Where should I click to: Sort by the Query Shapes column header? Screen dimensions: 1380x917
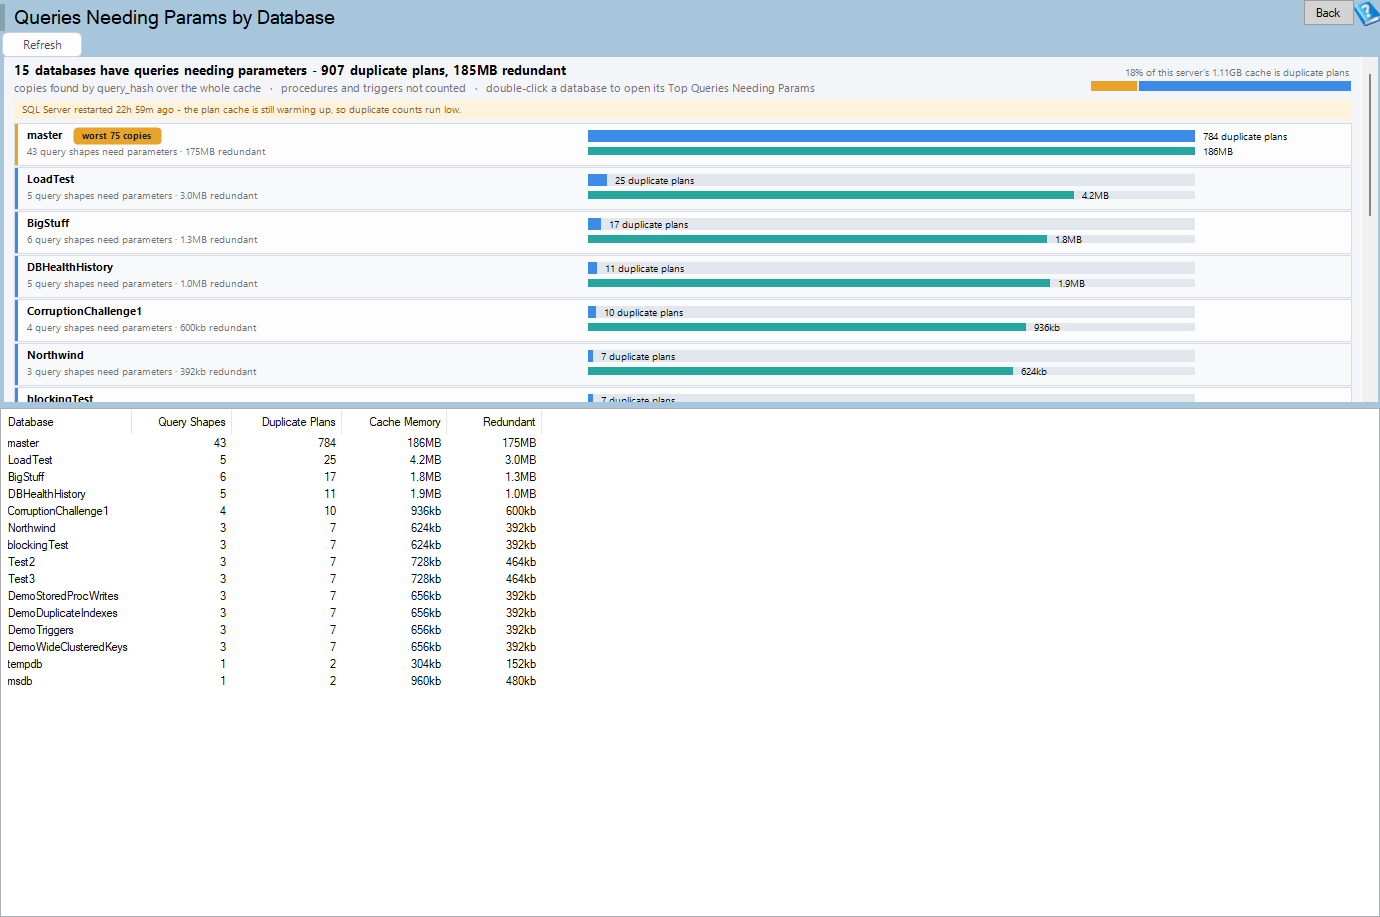[181, 422]
